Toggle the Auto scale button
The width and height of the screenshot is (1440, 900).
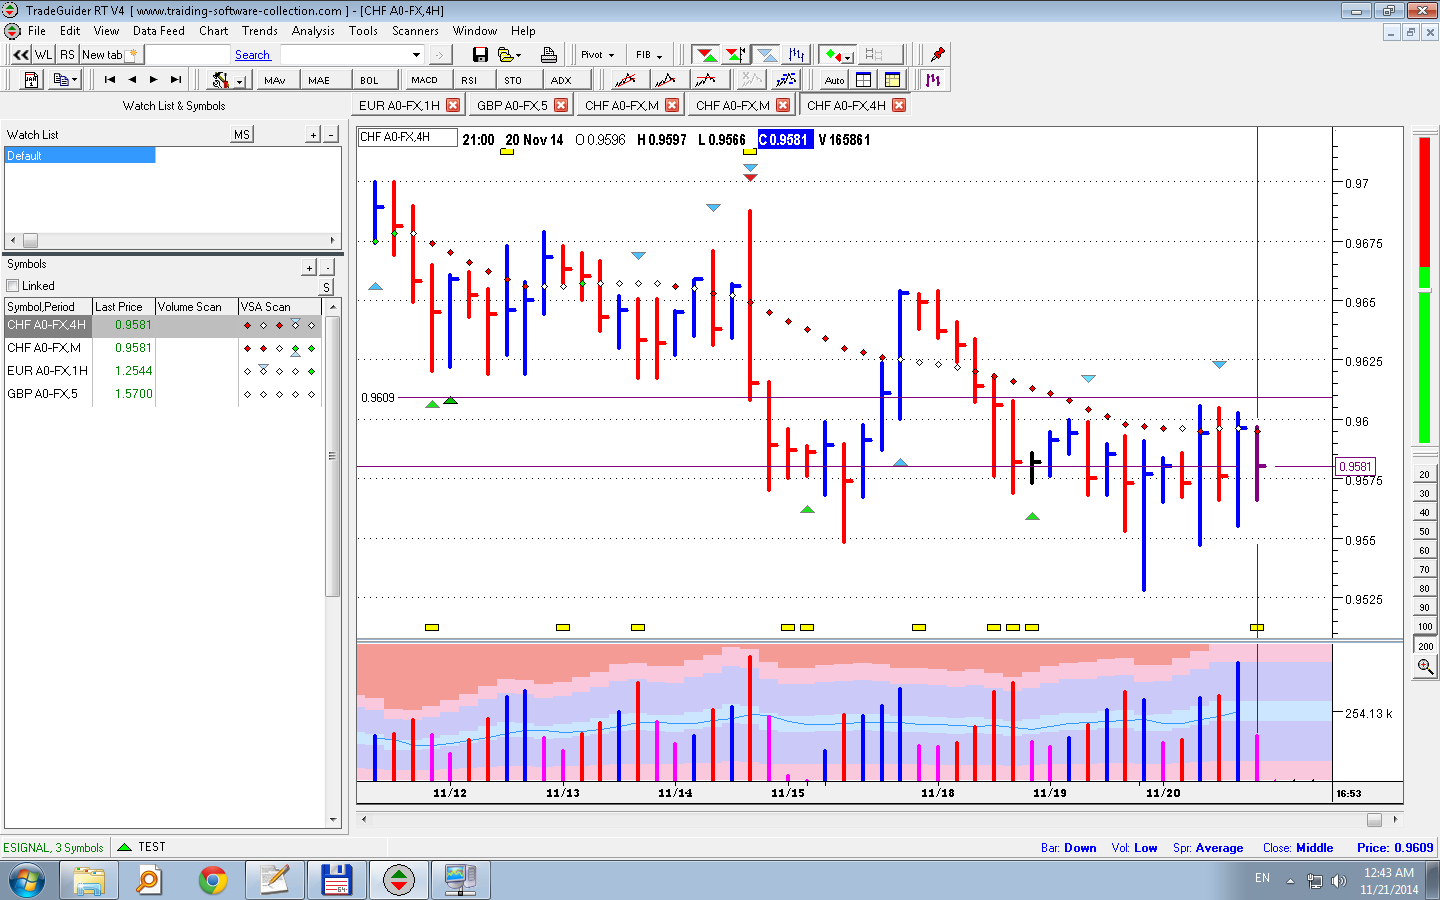pos(834,80)
